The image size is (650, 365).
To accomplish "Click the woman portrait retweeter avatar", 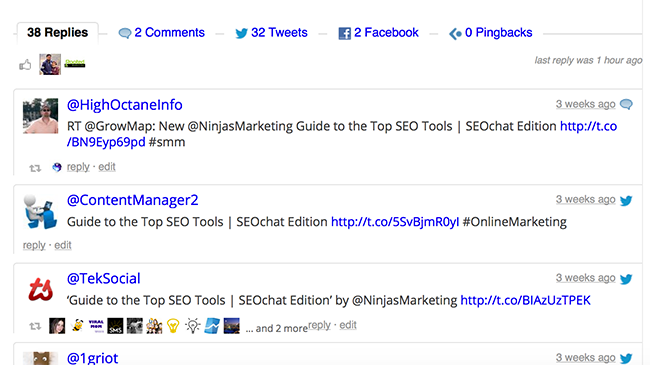I will coord(57,326).
